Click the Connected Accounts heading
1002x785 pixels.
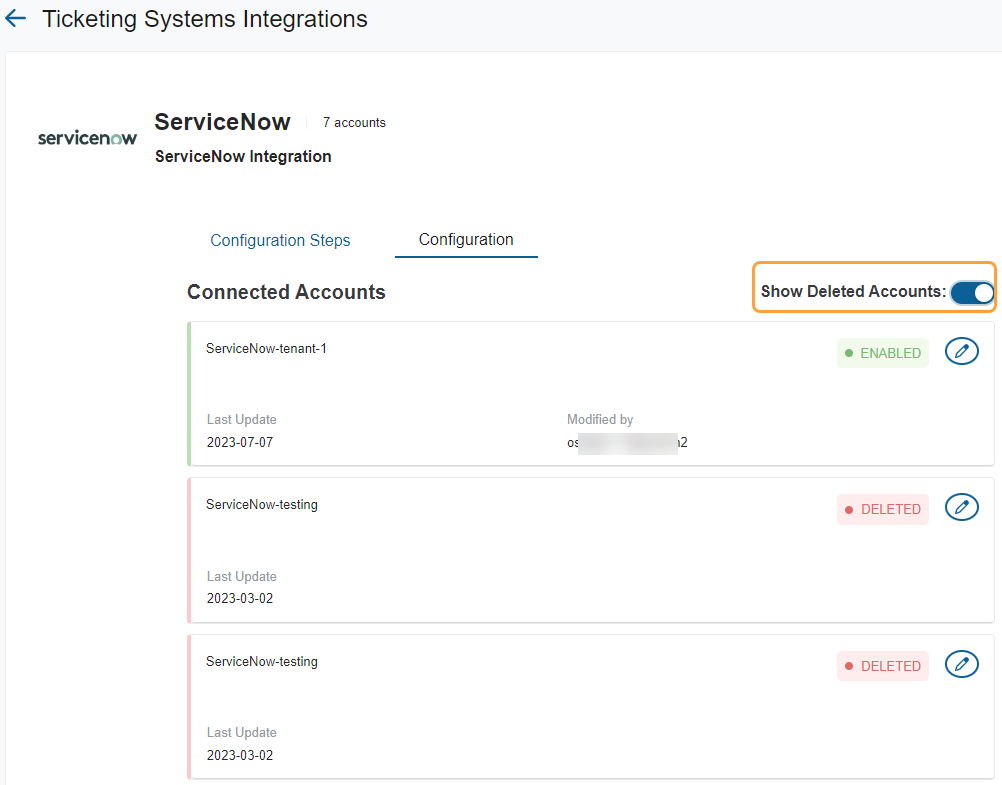pos(286,293)
